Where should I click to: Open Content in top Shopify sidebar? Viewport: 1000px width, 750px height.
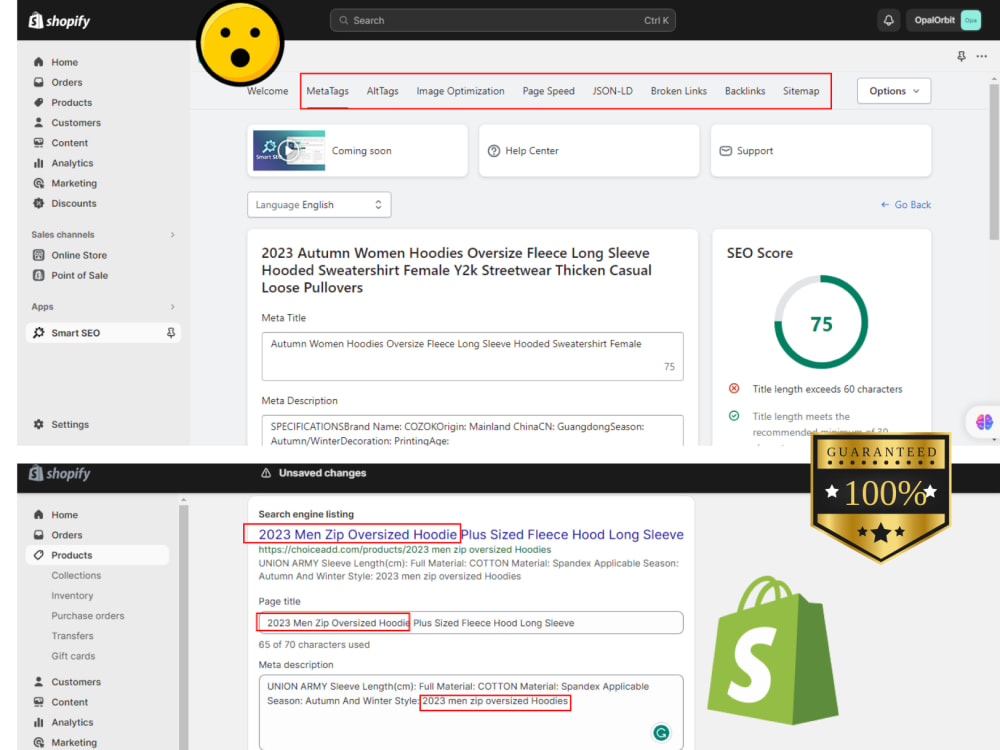69,143
